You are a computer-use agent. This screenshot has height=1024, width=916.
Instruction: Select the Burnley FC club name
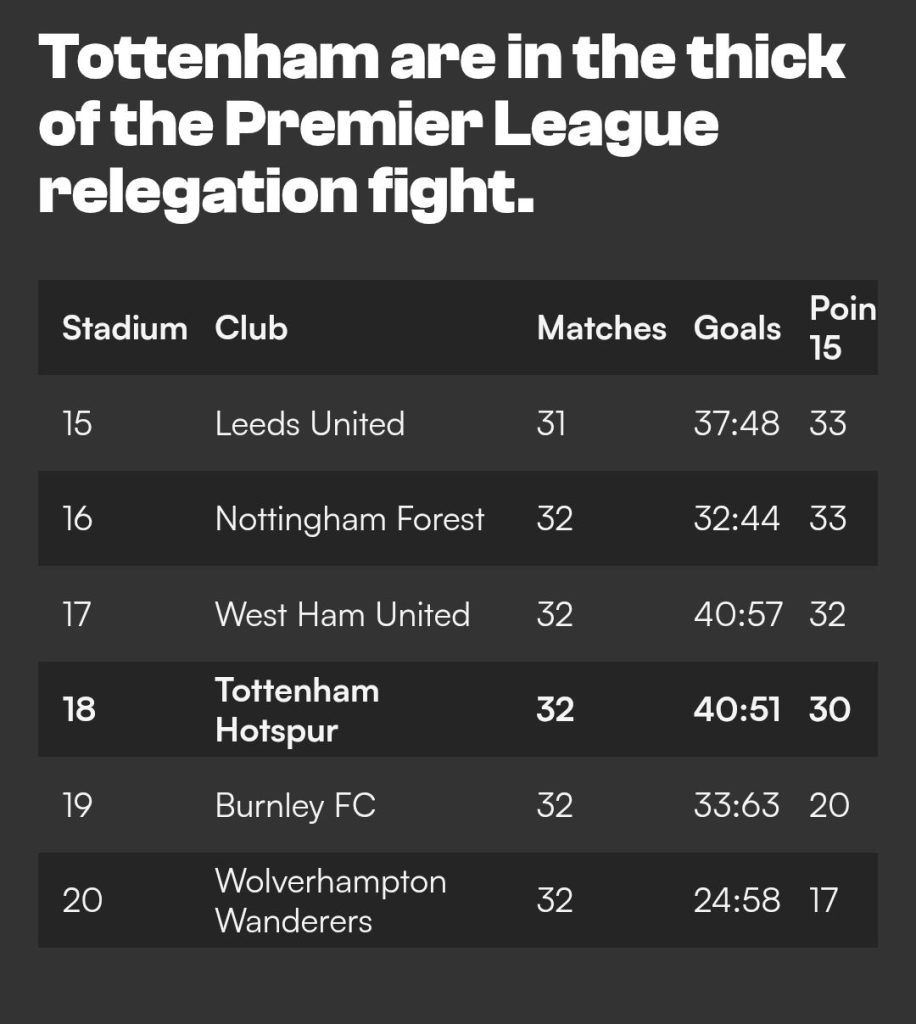coord(295,805)
